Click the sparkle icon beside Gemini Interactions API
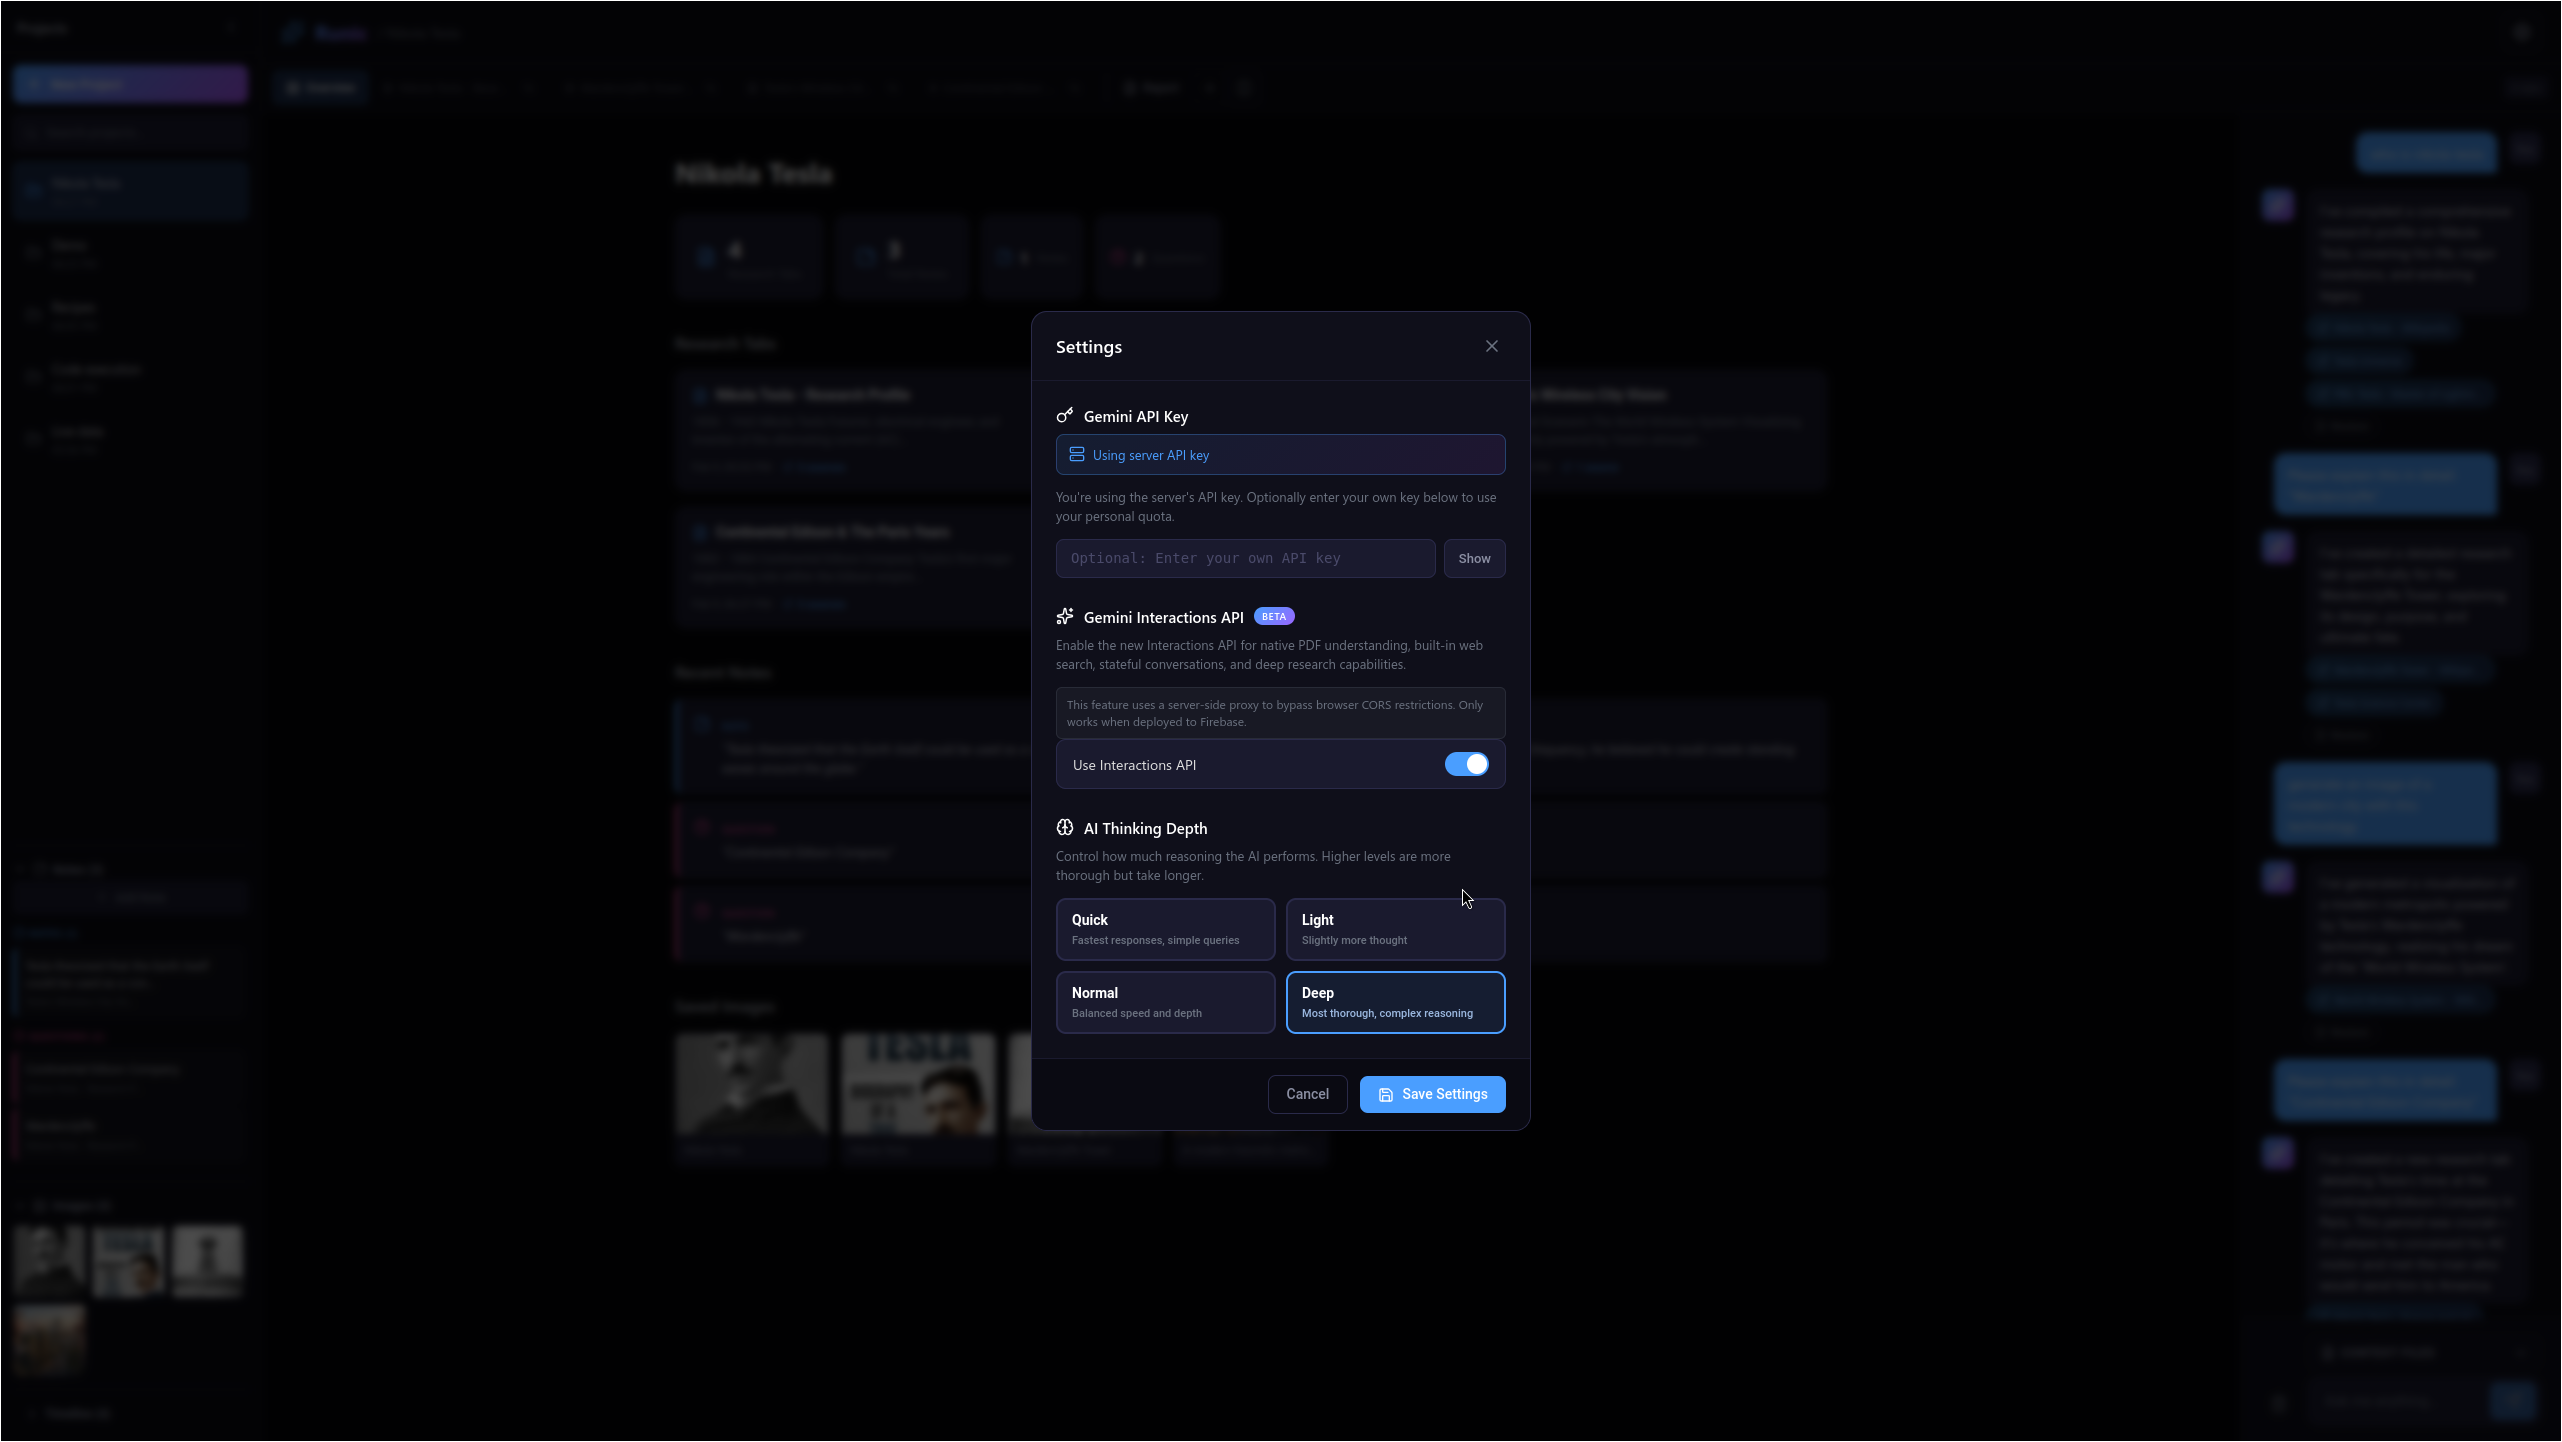Viewport: 2562px width, 1442px height. (x=1064, y=617)
